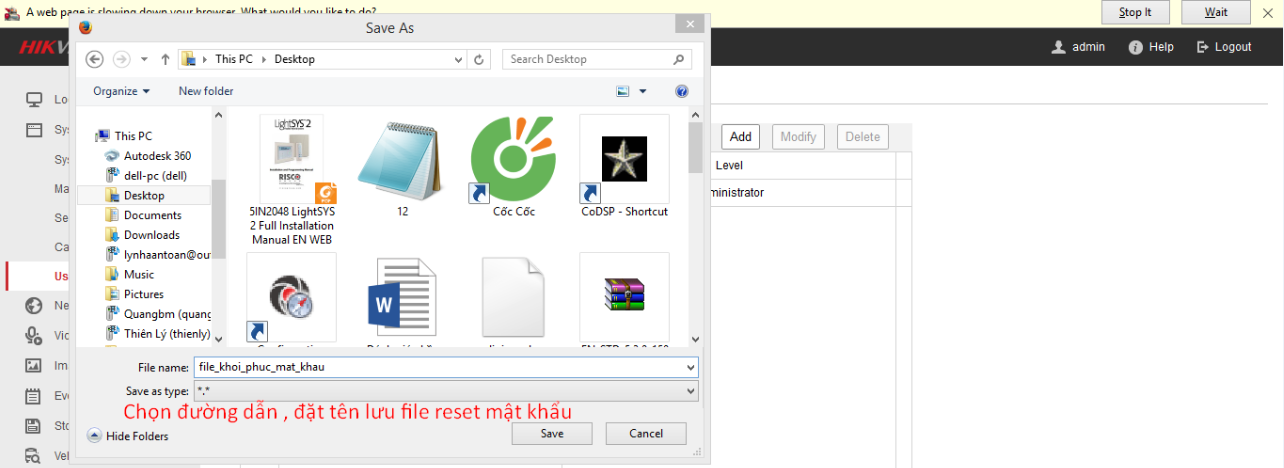
Task: Open the help question mark icon
Action: click(x=682, y=91)
